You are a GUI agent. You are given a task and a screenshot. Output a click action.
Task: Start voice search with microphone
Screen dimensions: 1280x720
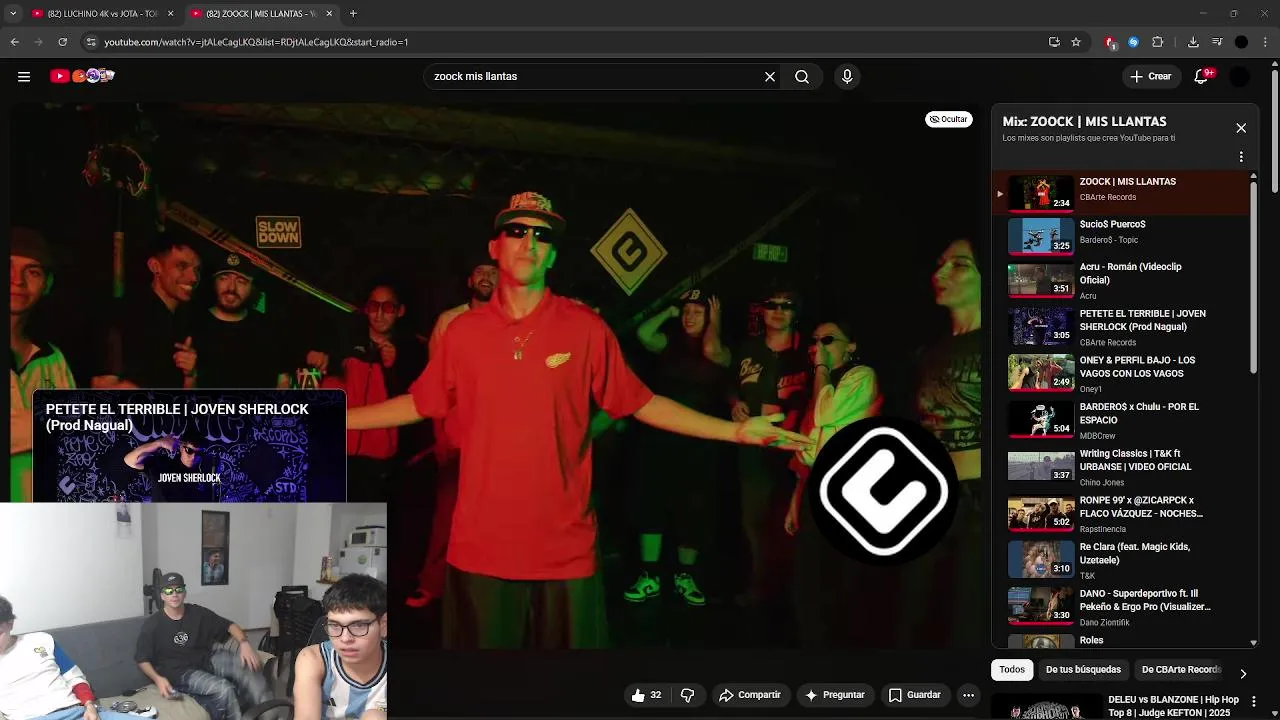847,76
